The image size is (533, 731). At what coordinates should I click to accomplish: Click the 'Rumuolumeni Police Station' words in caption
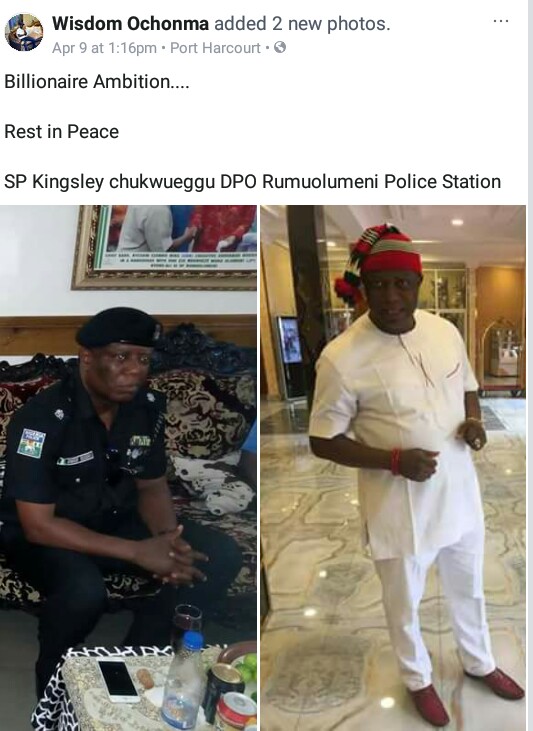coord(381,181)
